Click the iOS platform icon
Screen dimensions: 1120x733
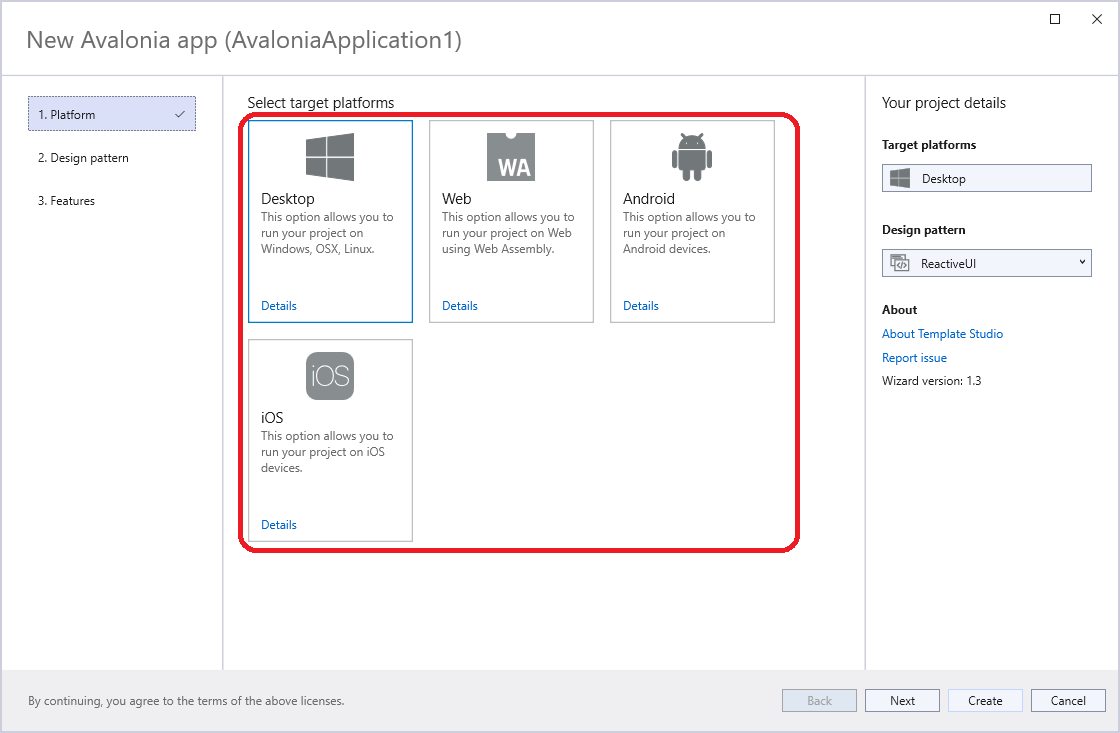point(330,376)
